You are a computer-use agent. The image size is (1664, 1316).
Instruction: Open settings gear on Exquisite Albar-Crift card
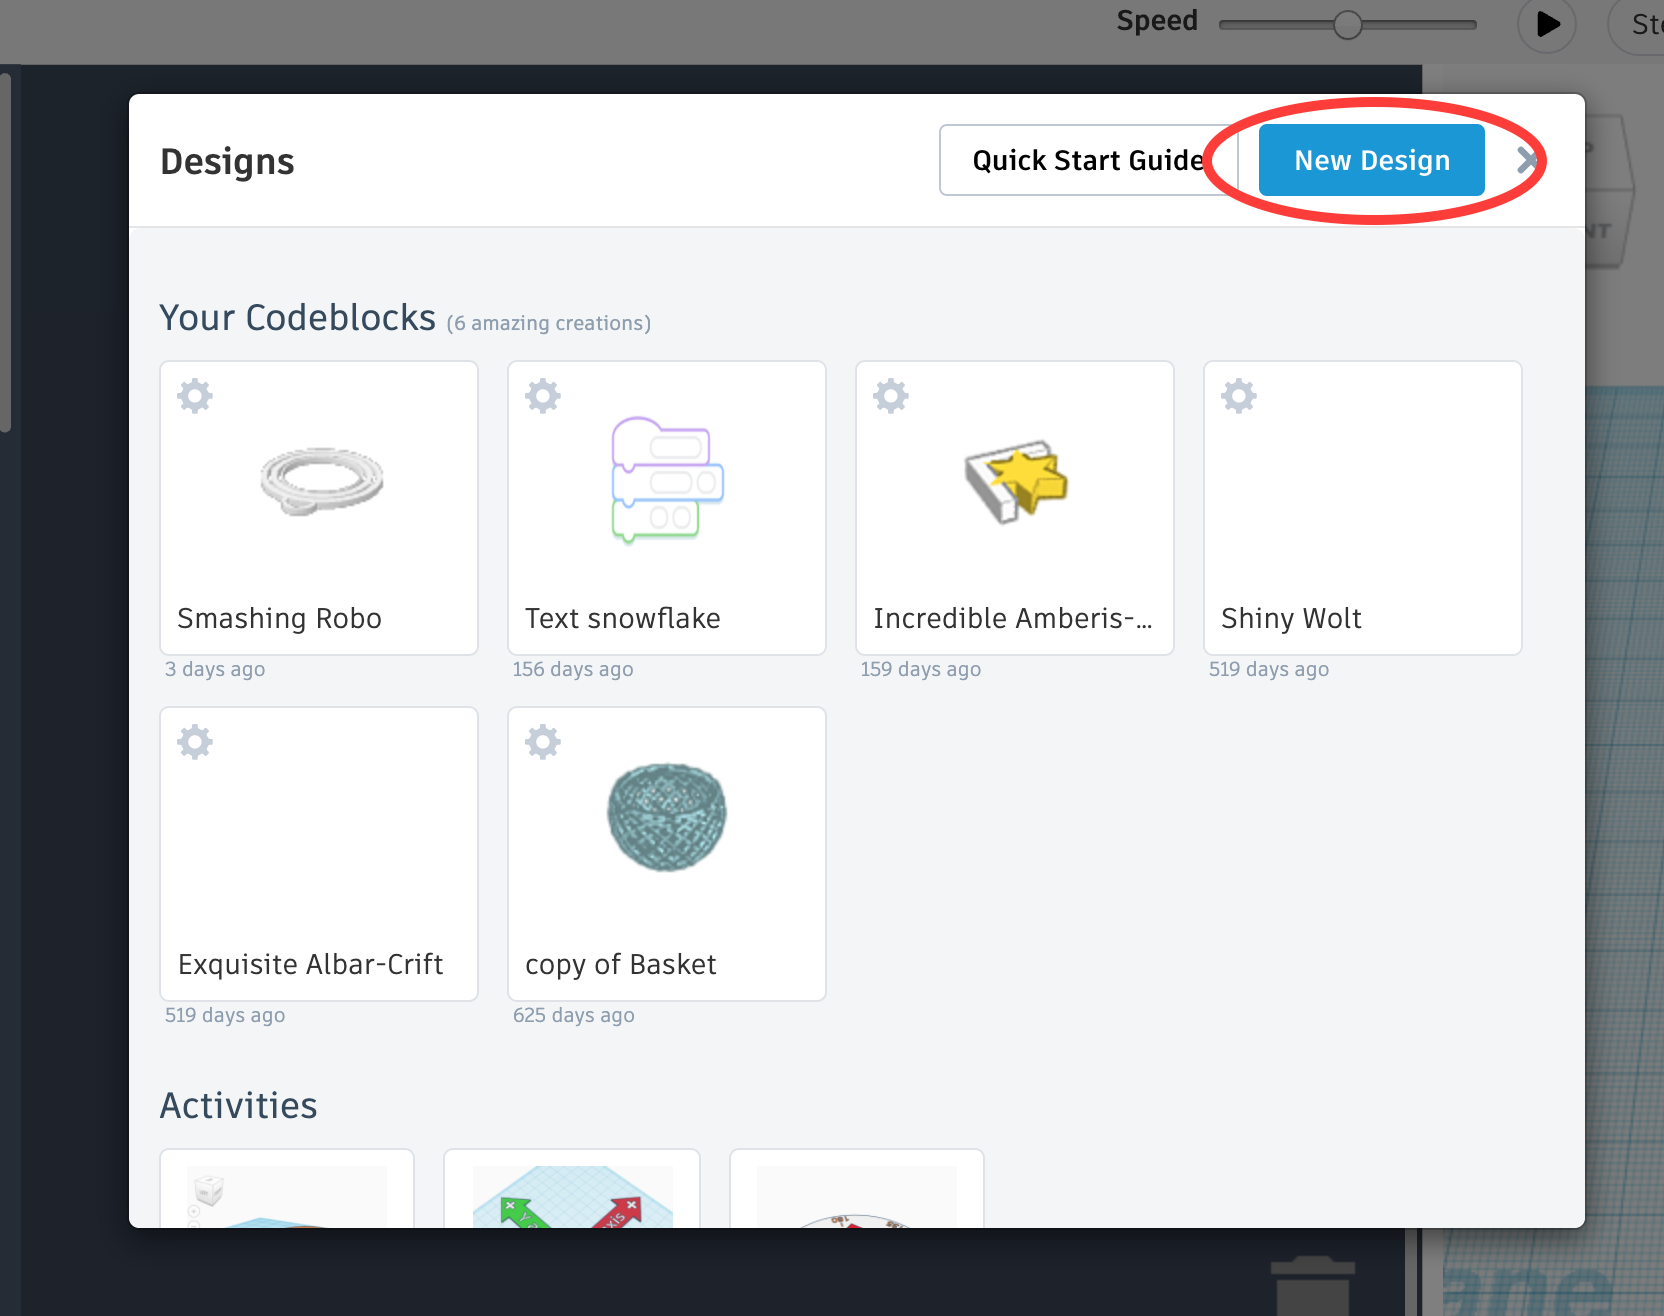pyautogui.click(x=194, y=741)
